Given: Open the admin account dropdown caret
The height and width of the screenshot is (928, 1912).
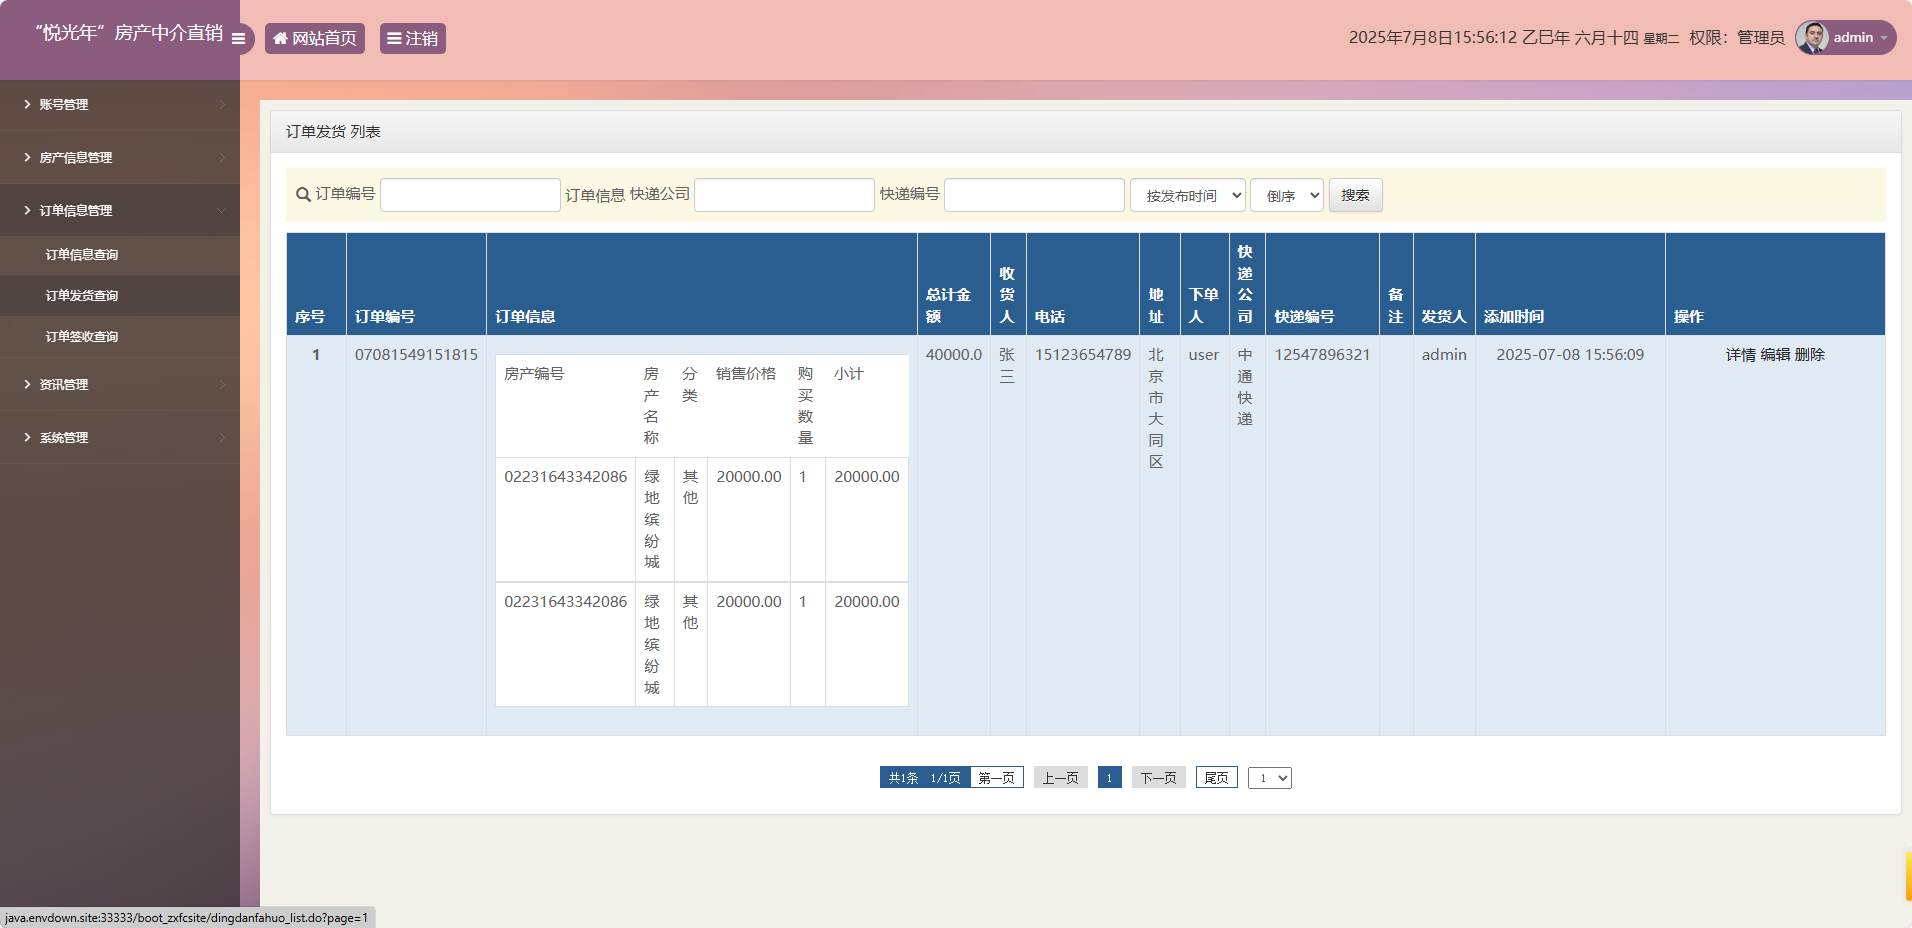Looking at the screenshot, I should (x=1884, y=38).
